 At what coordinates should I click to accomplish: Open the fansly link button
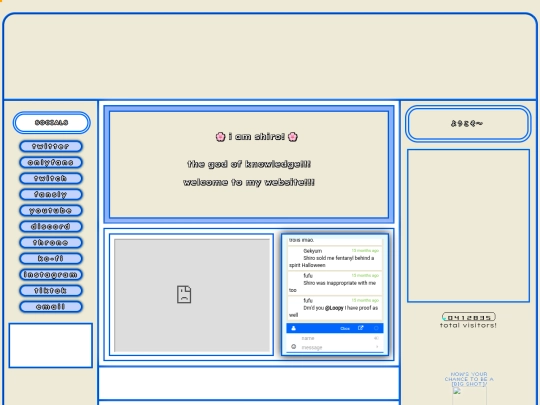pyautogui.click(x=51, y=194)
